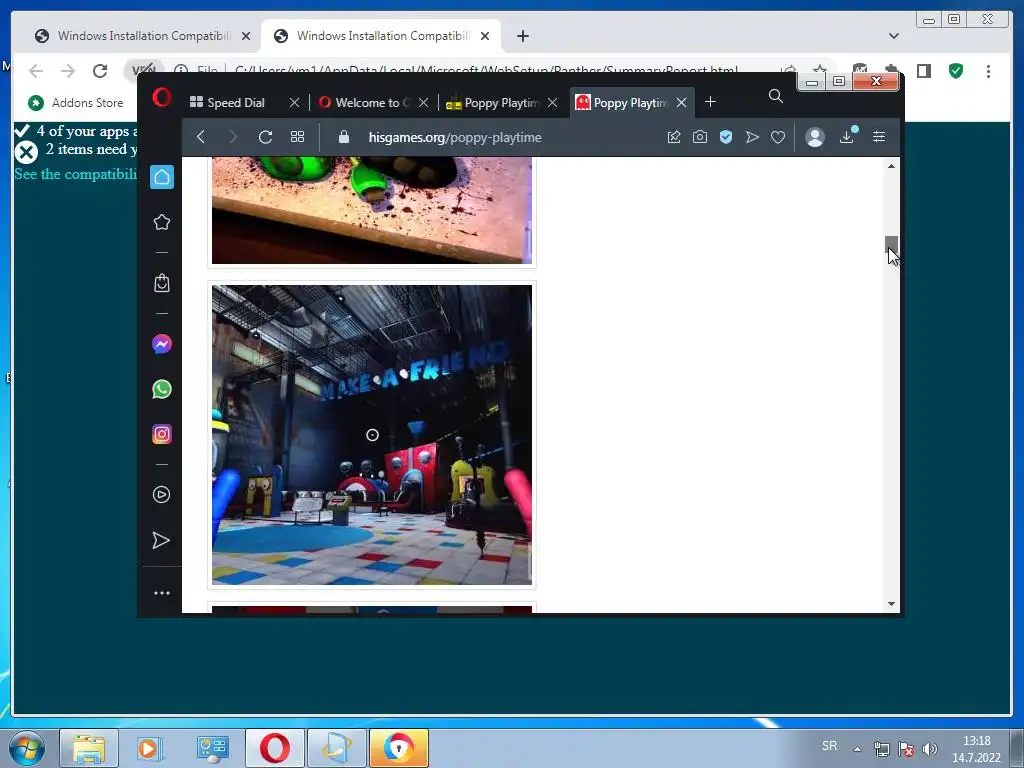Screen dimensions: 1024x768
Task: Open Instagram in Opera sidebar
Action: click(162, 434)
